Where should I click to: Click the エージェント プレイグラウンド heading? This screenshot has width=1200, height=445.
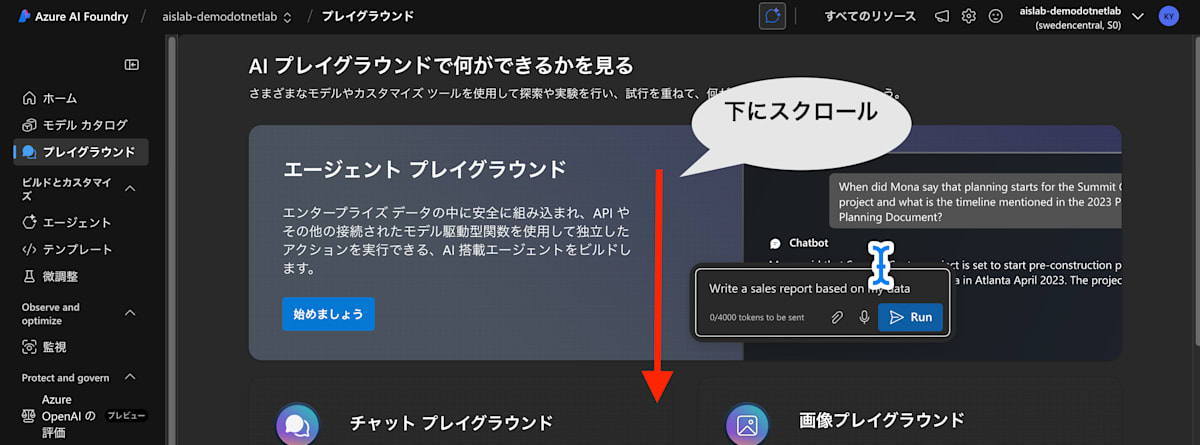click(425, 169)
